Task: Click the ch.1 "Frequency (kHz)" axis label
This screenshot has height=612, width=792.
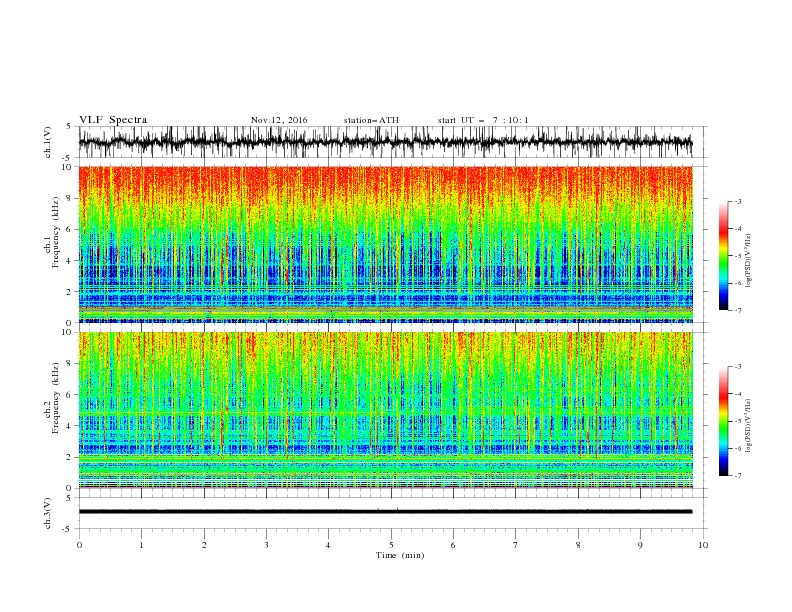Action: [56, 230]
